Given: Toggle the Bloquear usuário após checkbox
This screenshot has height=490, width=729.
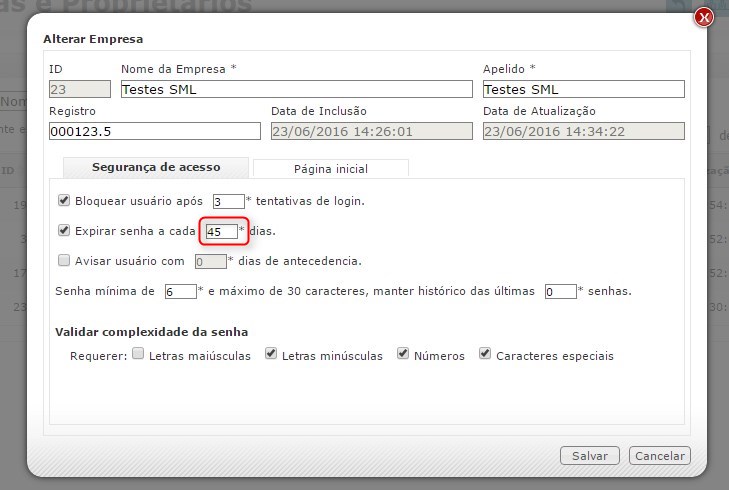Looking at the screenshot, I should 65,200.
